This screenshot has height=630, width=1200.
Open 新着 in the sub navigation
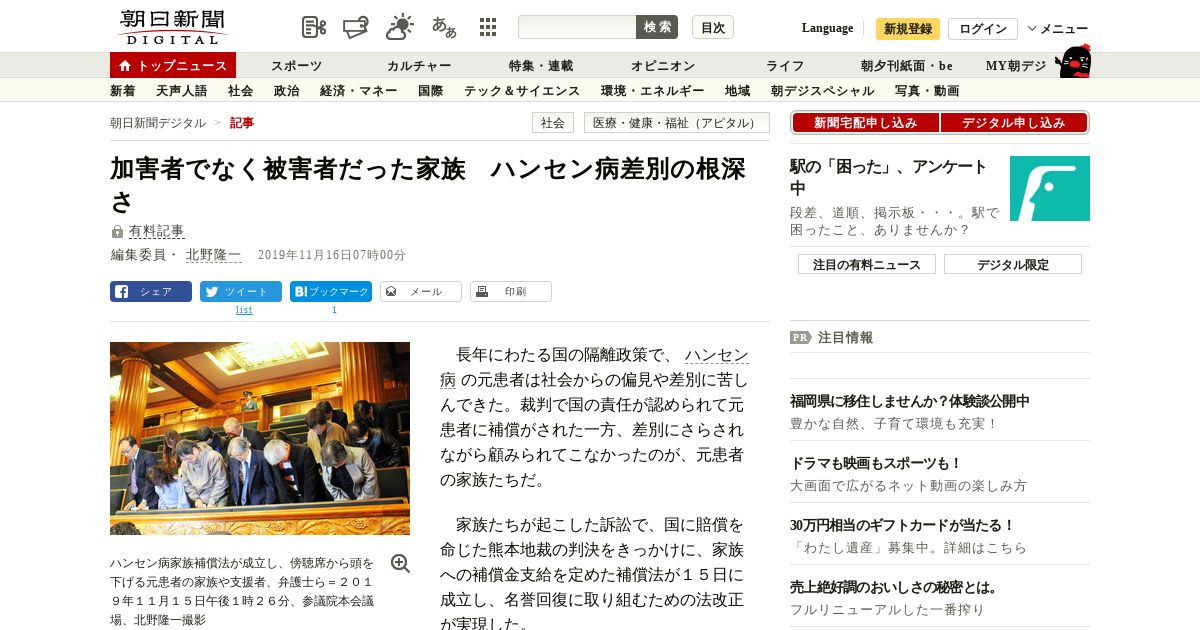(x=123, y=91)
